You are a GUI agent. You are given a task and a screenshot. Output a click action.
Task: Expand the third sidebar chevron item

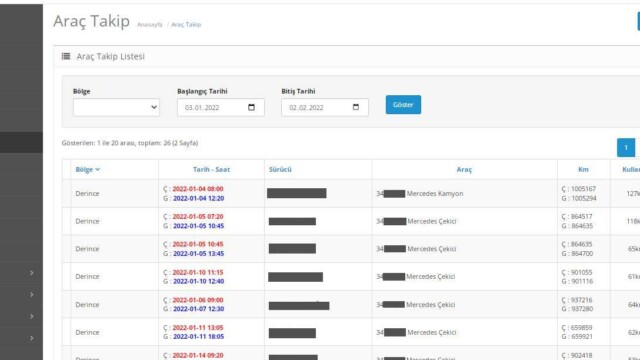pos(31,316)
